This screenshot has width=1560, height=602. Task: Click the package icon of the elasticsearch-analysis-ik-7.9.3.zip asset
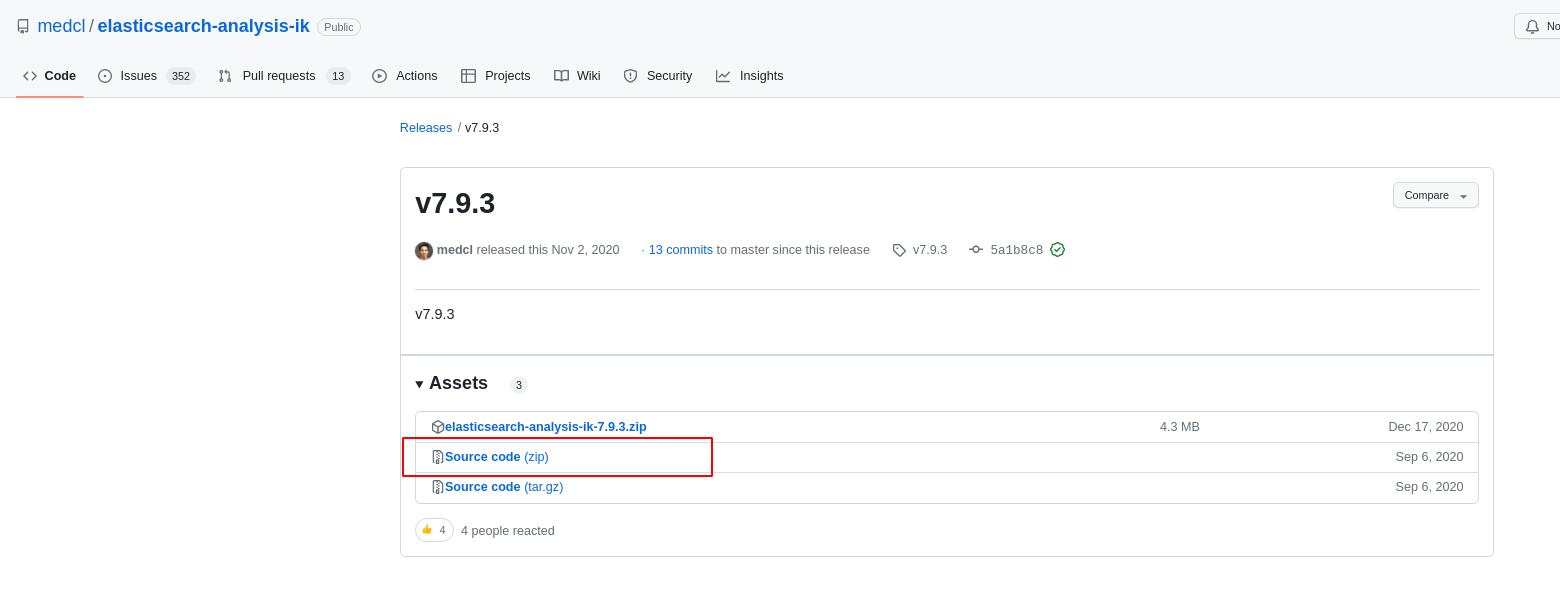[x=438, y=427]
